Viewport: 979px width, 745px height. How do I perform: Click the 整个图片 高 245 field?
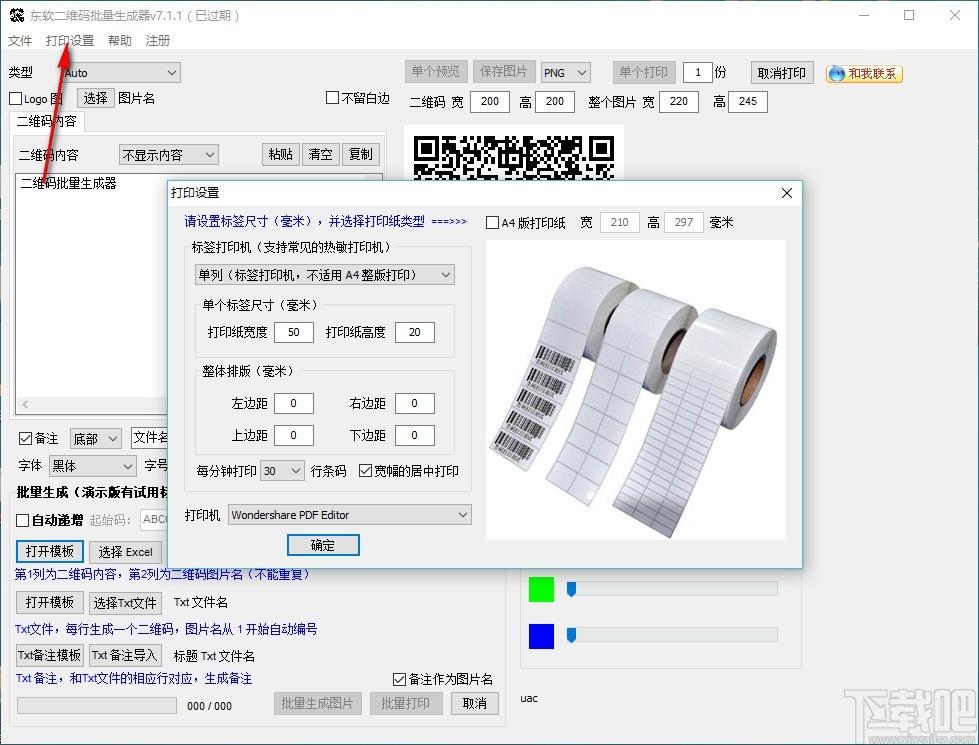747,101
